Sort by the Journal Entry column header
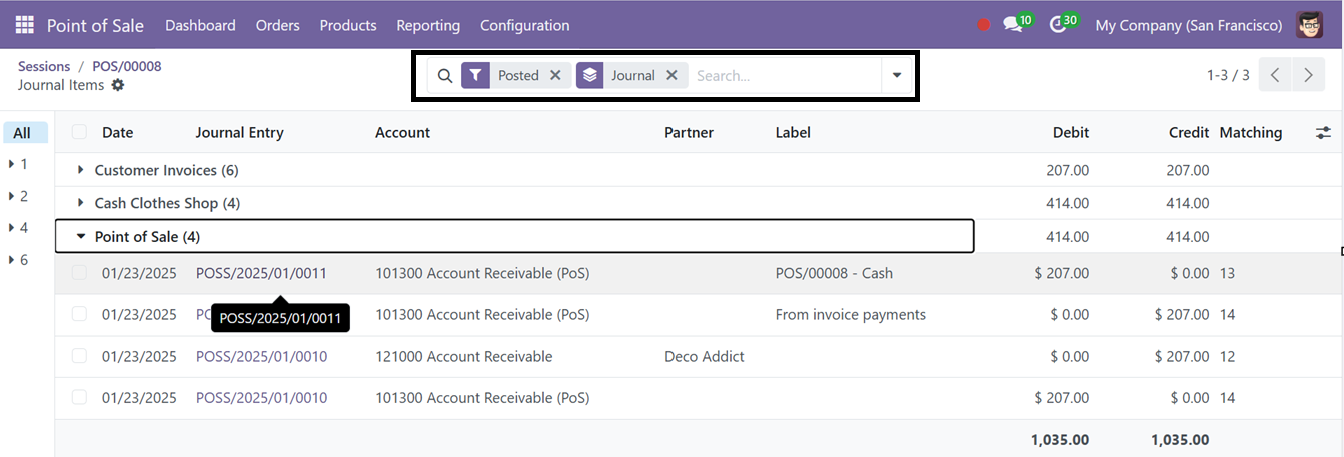Screen dimensions: 1344x457 click(x=239, y=132)
